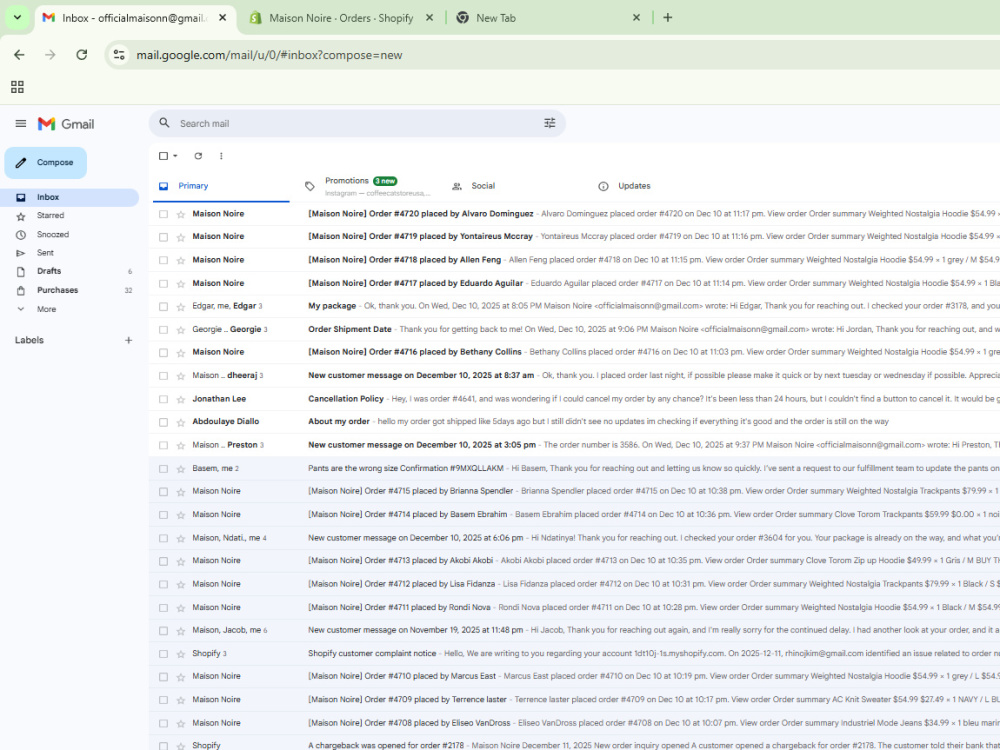Screen dimensions: 1000x750
Task: Open the Snoozed folder link
Action: (x=53, y=235)
